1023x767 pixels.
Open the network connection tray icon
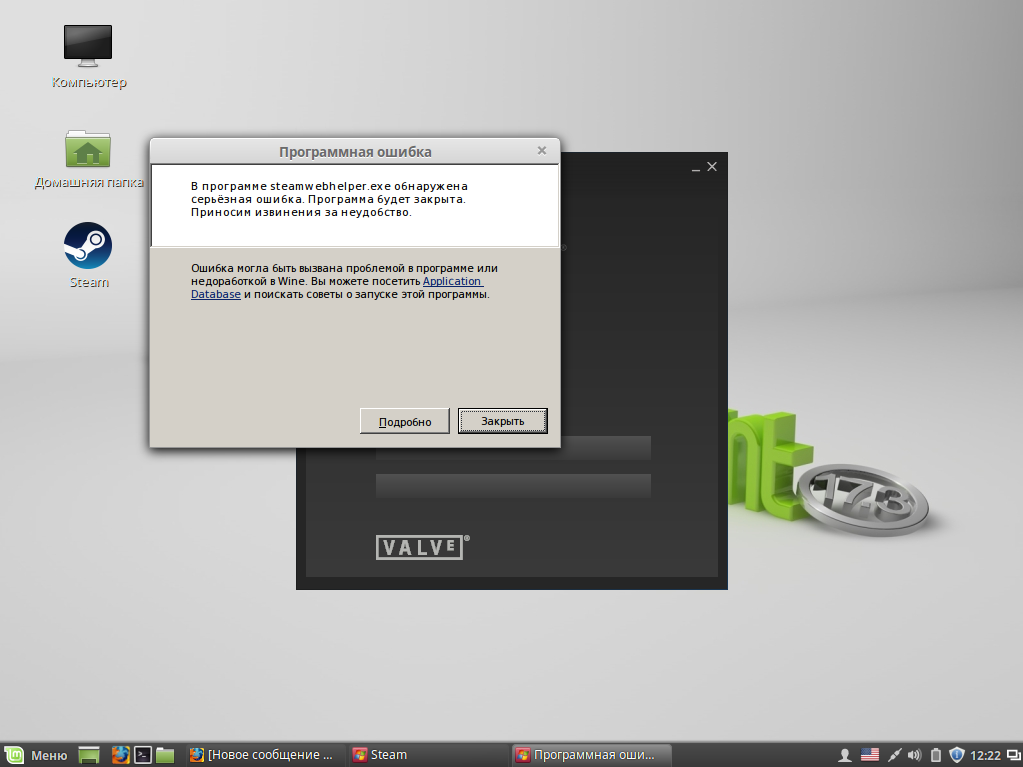893,754
